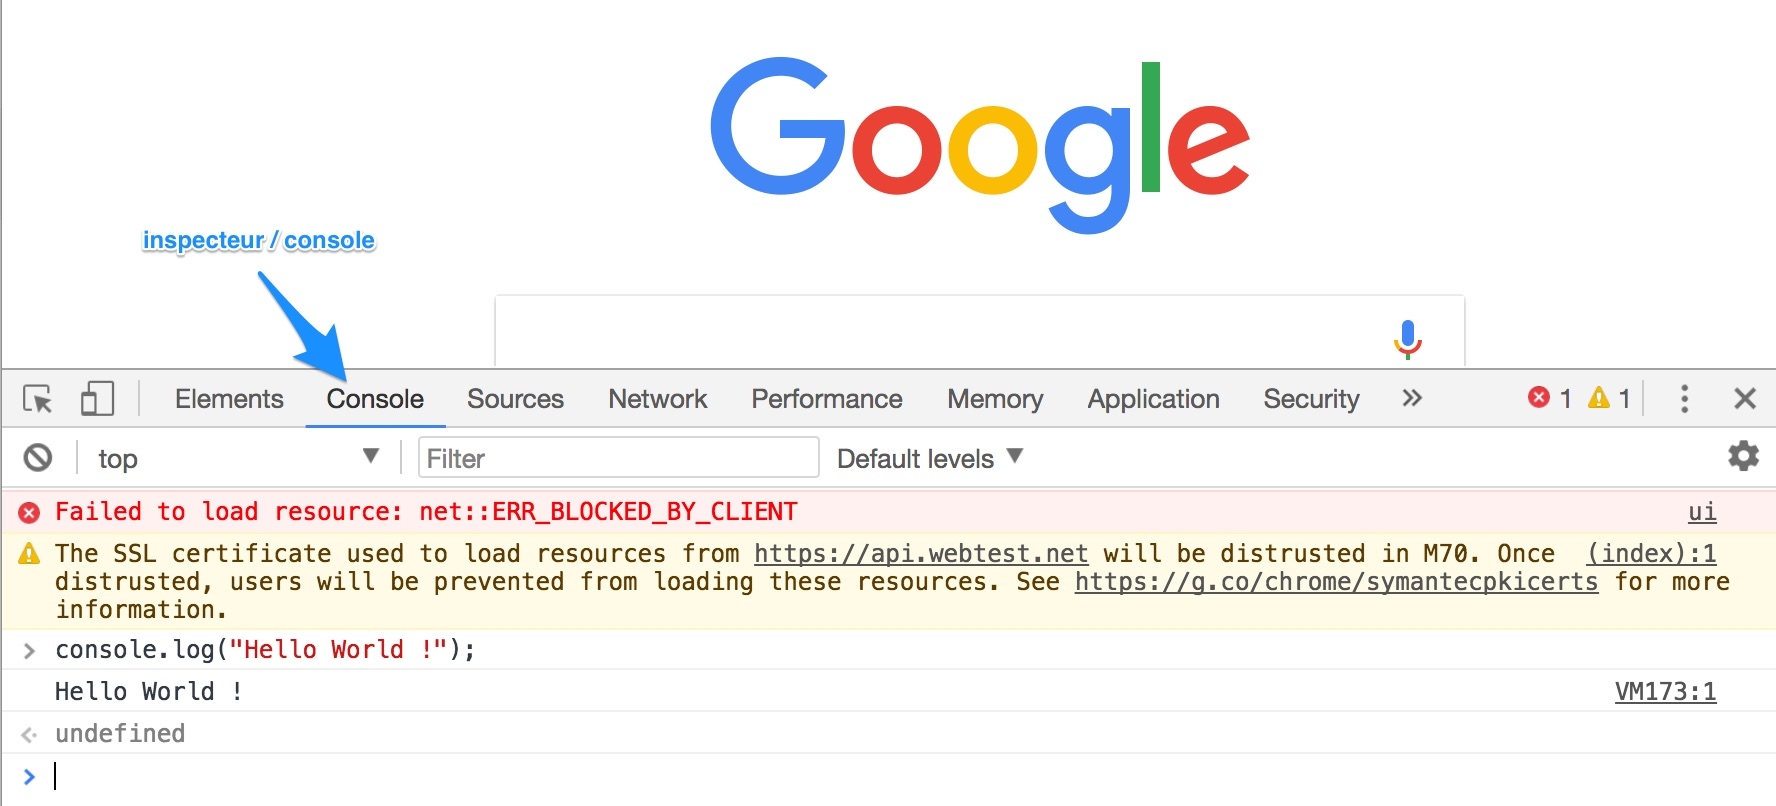Screen dimensions: 1776x806
Task: Expand the top JavaScript context dropdown
Action: click(x=238, y=458)
